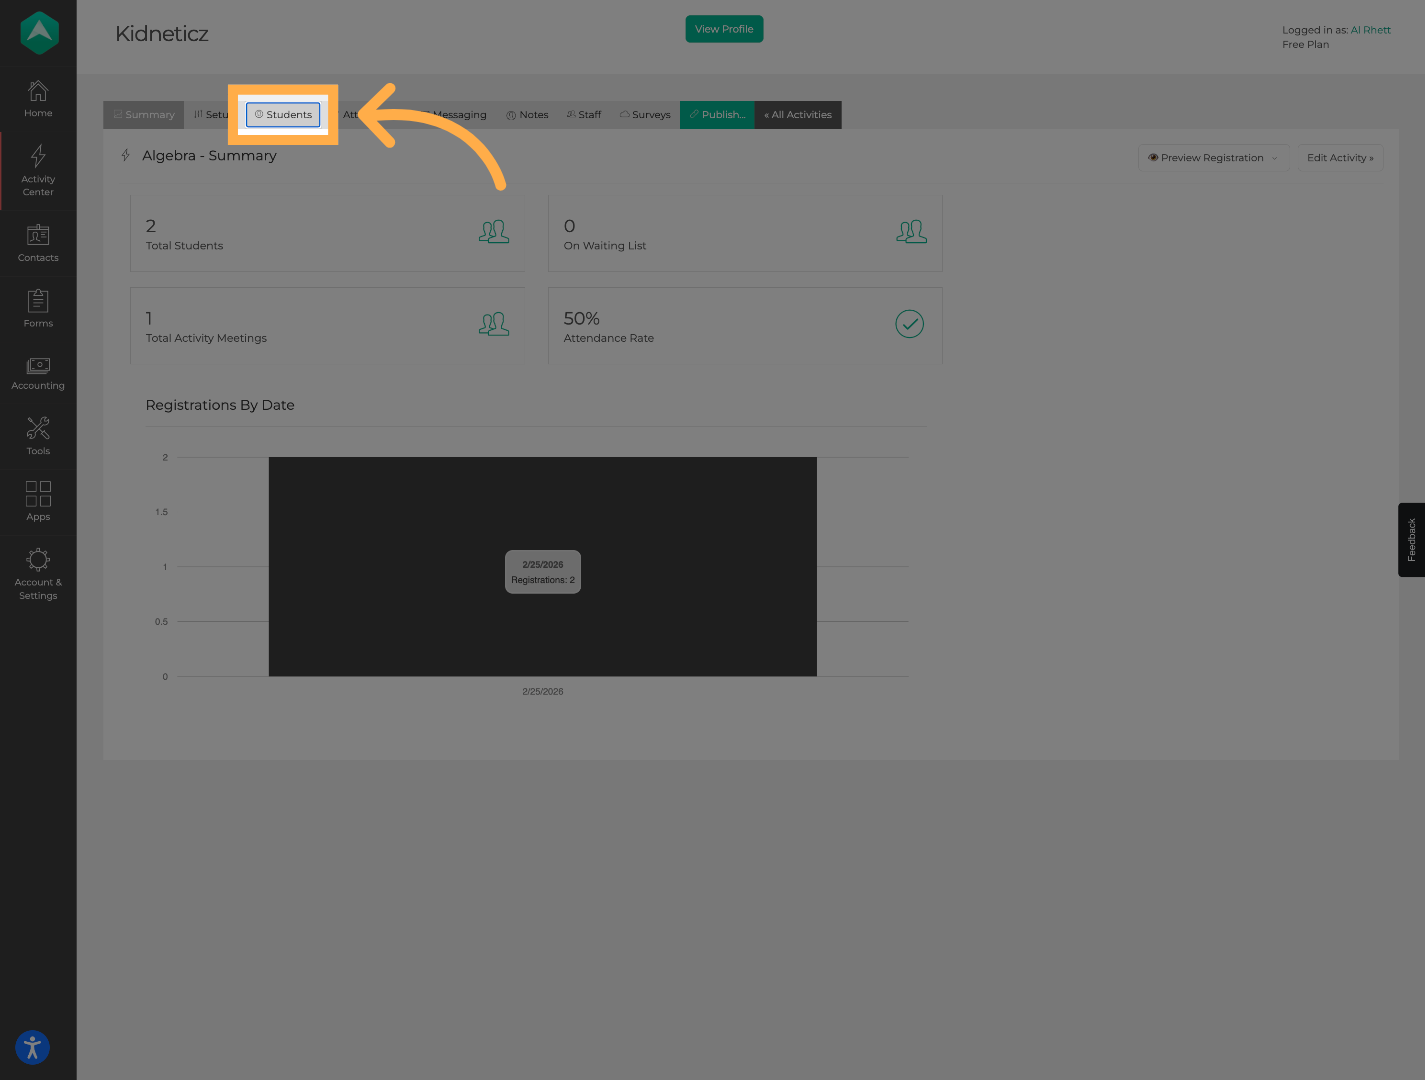
Task: Click the Total Activity Meetings label
Action: tap(206, 338)
